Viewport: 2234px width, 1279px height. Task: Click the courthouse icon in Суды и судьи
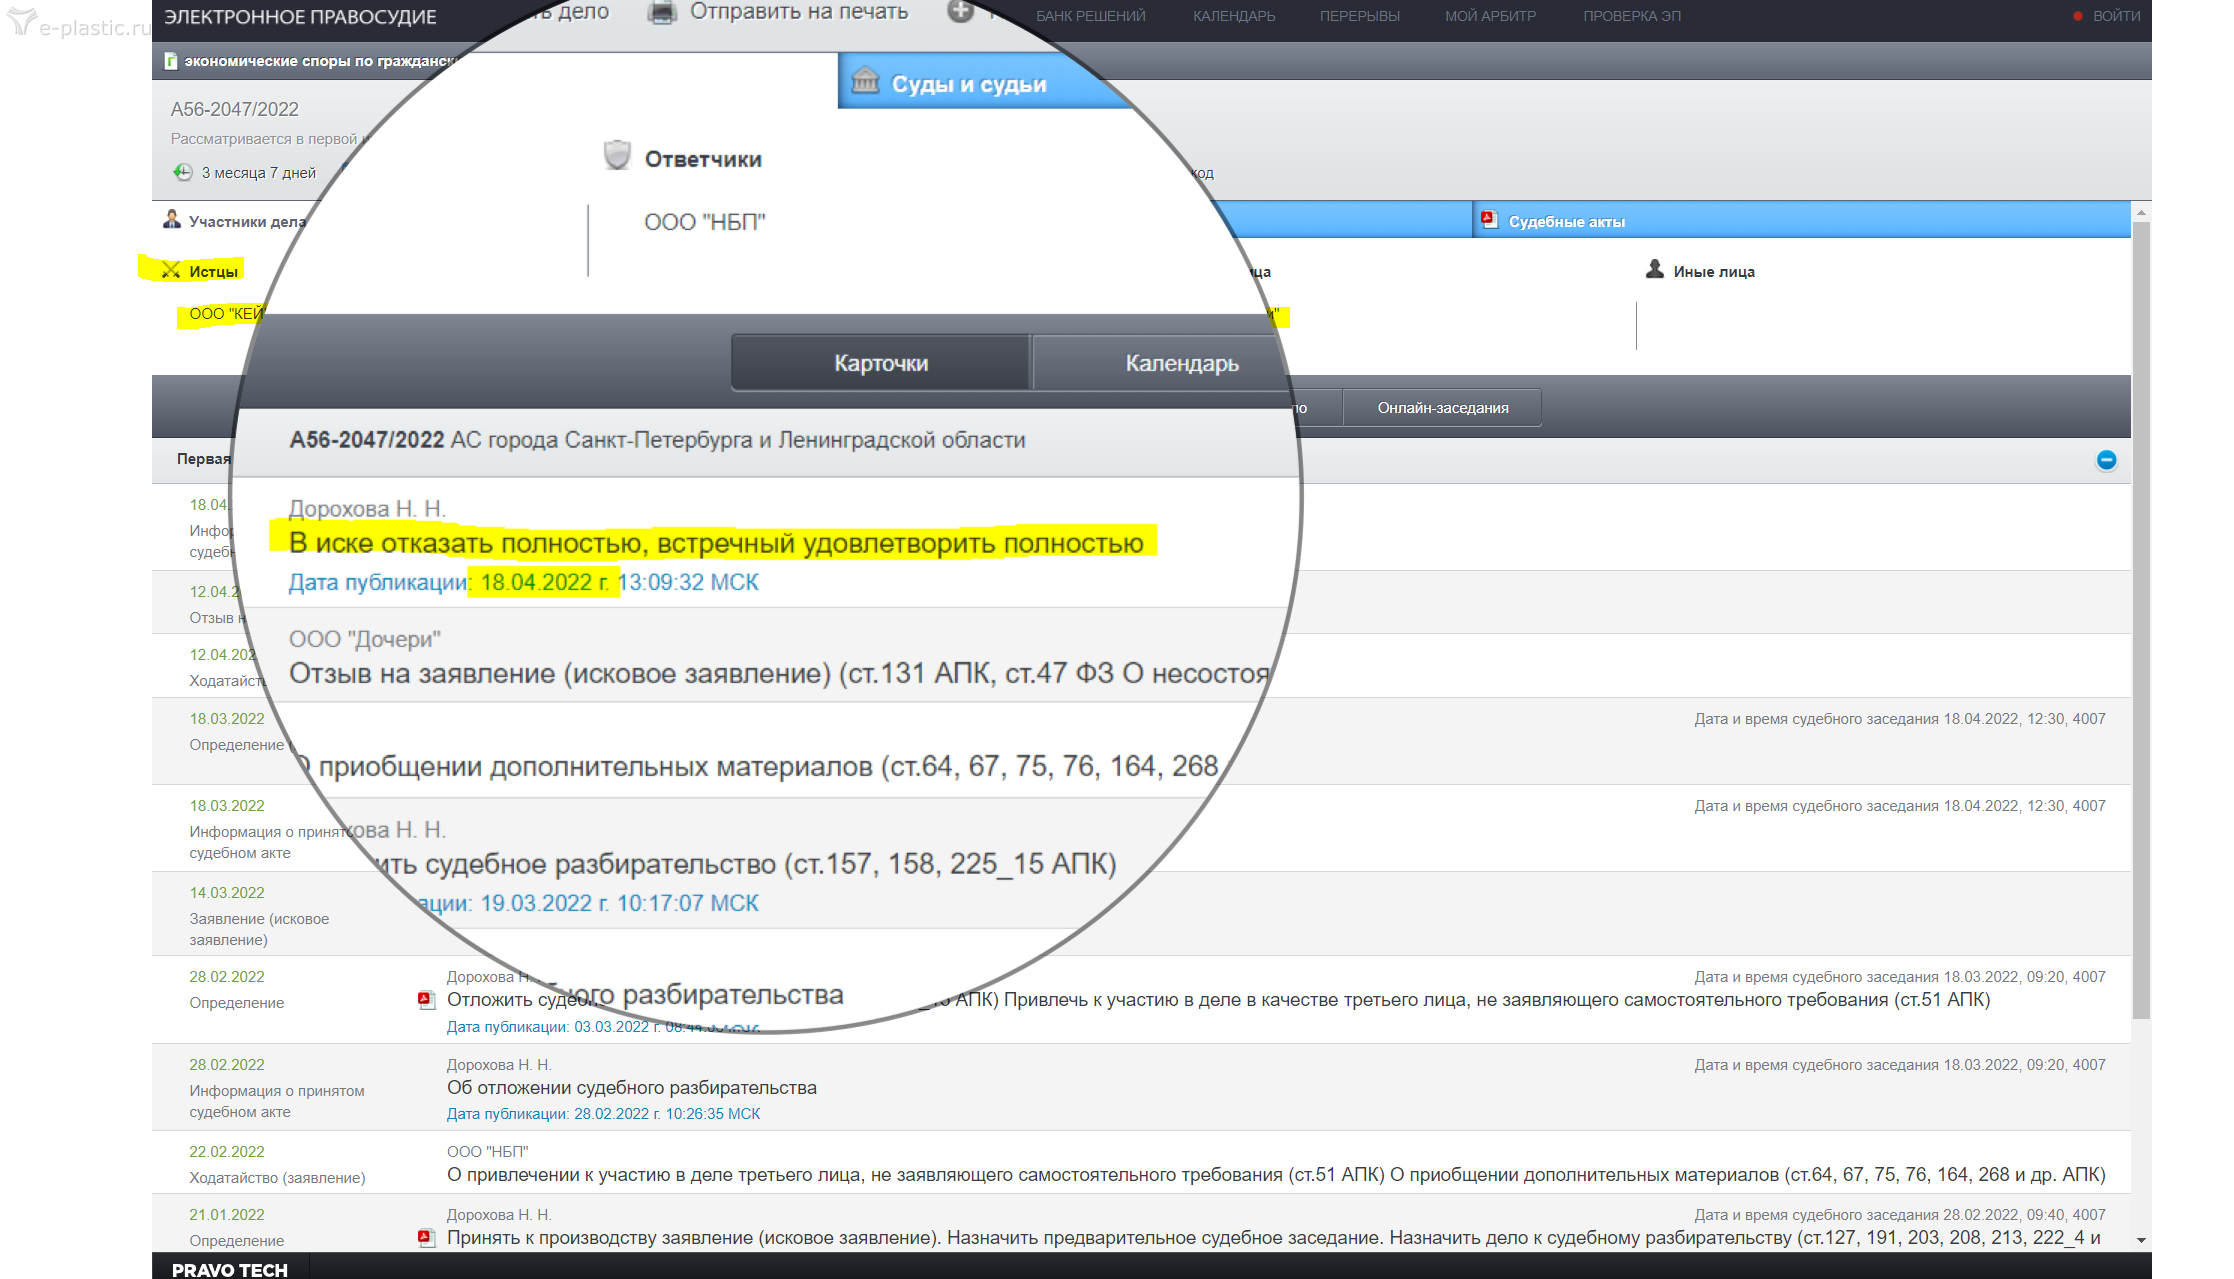[865, 81]
